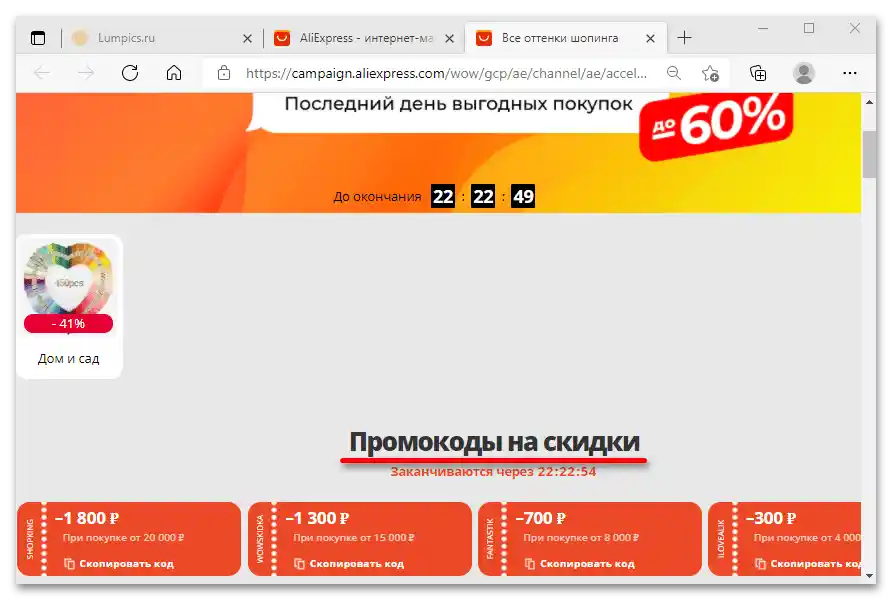Screen dimensions: 892x600
Task: Open the browser home page
Action: [x=174, y=73]
